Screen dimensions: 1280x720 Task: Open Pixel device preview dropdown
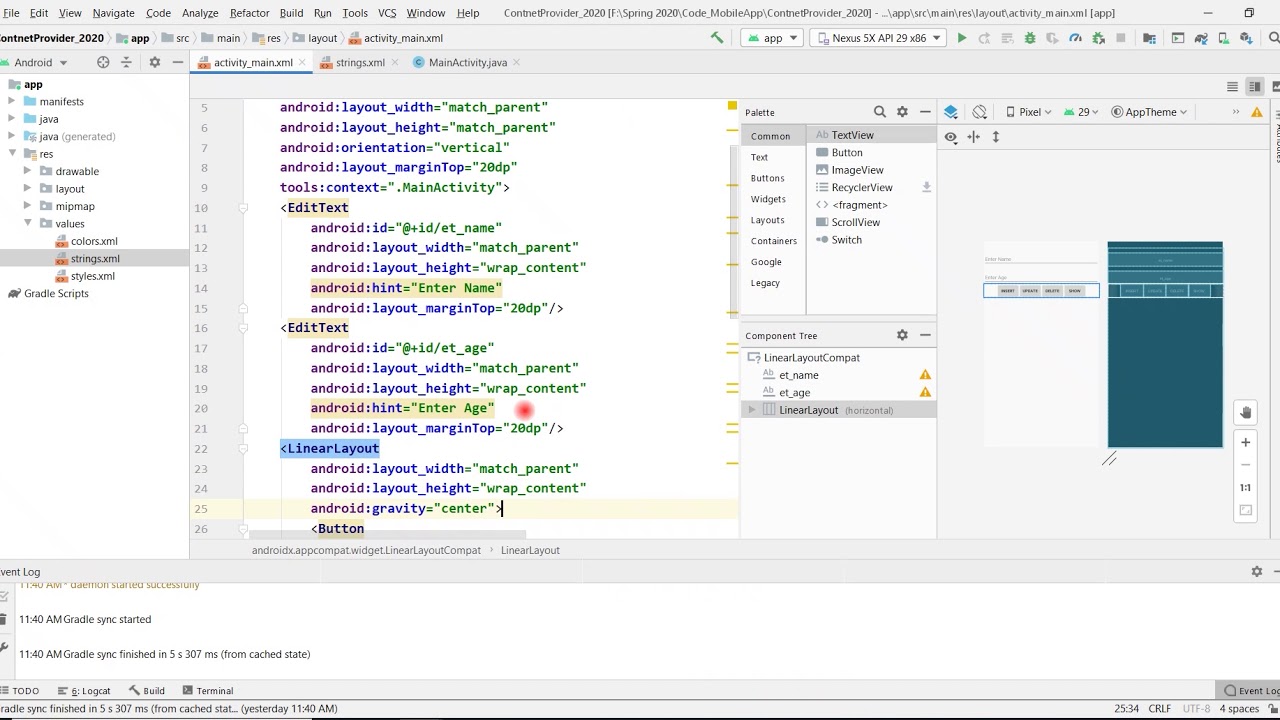point(1030,112)
